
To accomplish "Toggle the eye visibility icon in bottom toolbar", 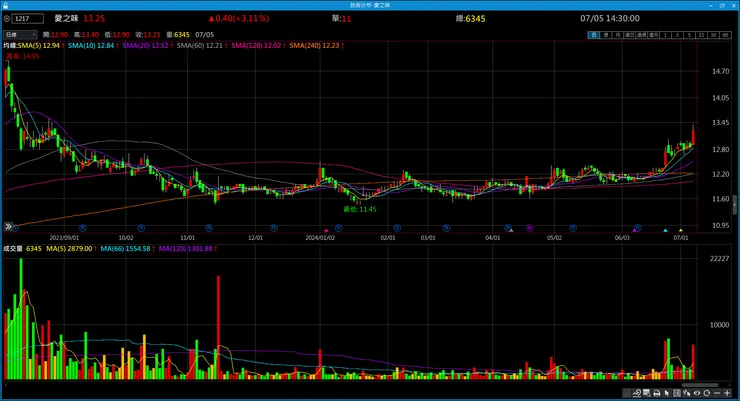I will click(697, 393).
